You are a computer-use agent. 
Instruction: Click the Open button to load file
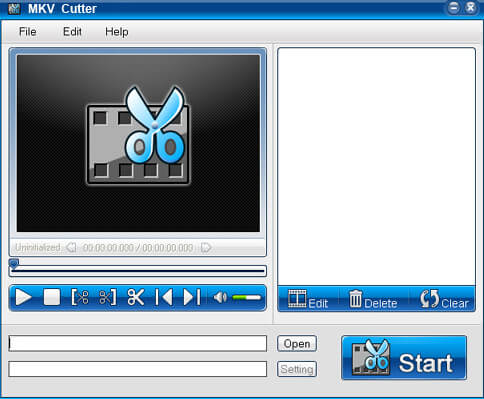pyautogui.click(x=297, y=344)
